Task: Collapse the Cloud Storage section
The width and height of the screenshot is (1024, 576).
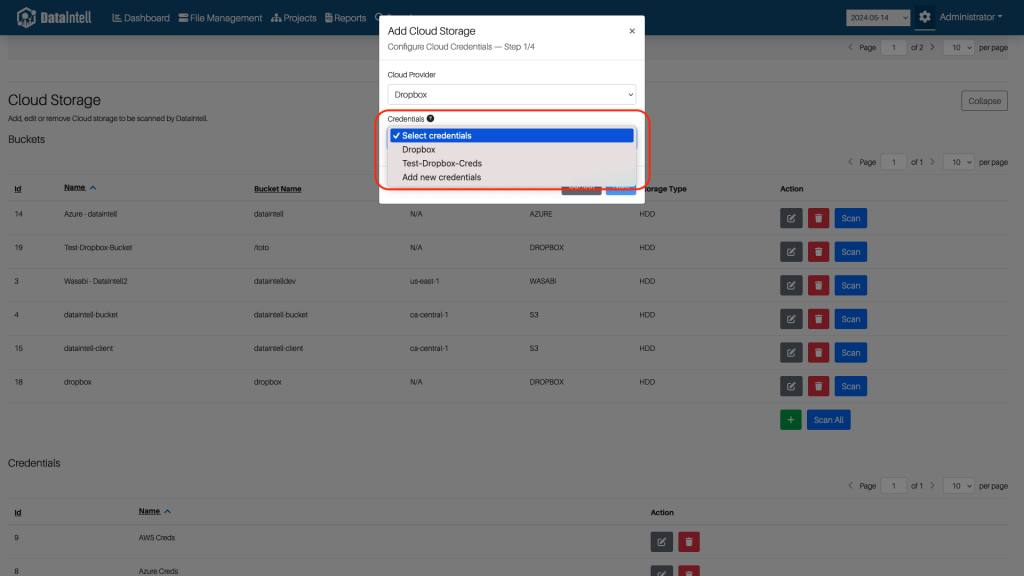Action: pyautogui.click(x=984, y=101)
